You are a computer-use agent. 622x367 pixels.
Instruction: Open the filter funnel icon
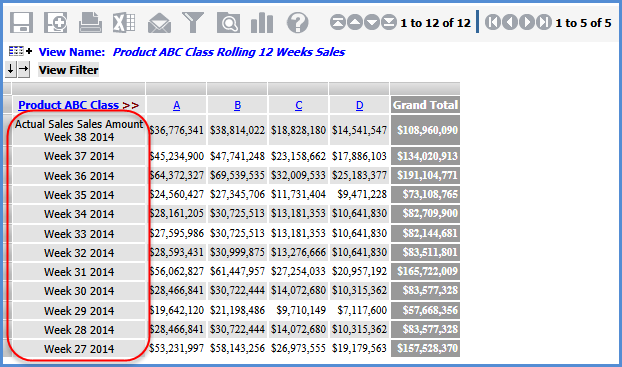[193, 22]
